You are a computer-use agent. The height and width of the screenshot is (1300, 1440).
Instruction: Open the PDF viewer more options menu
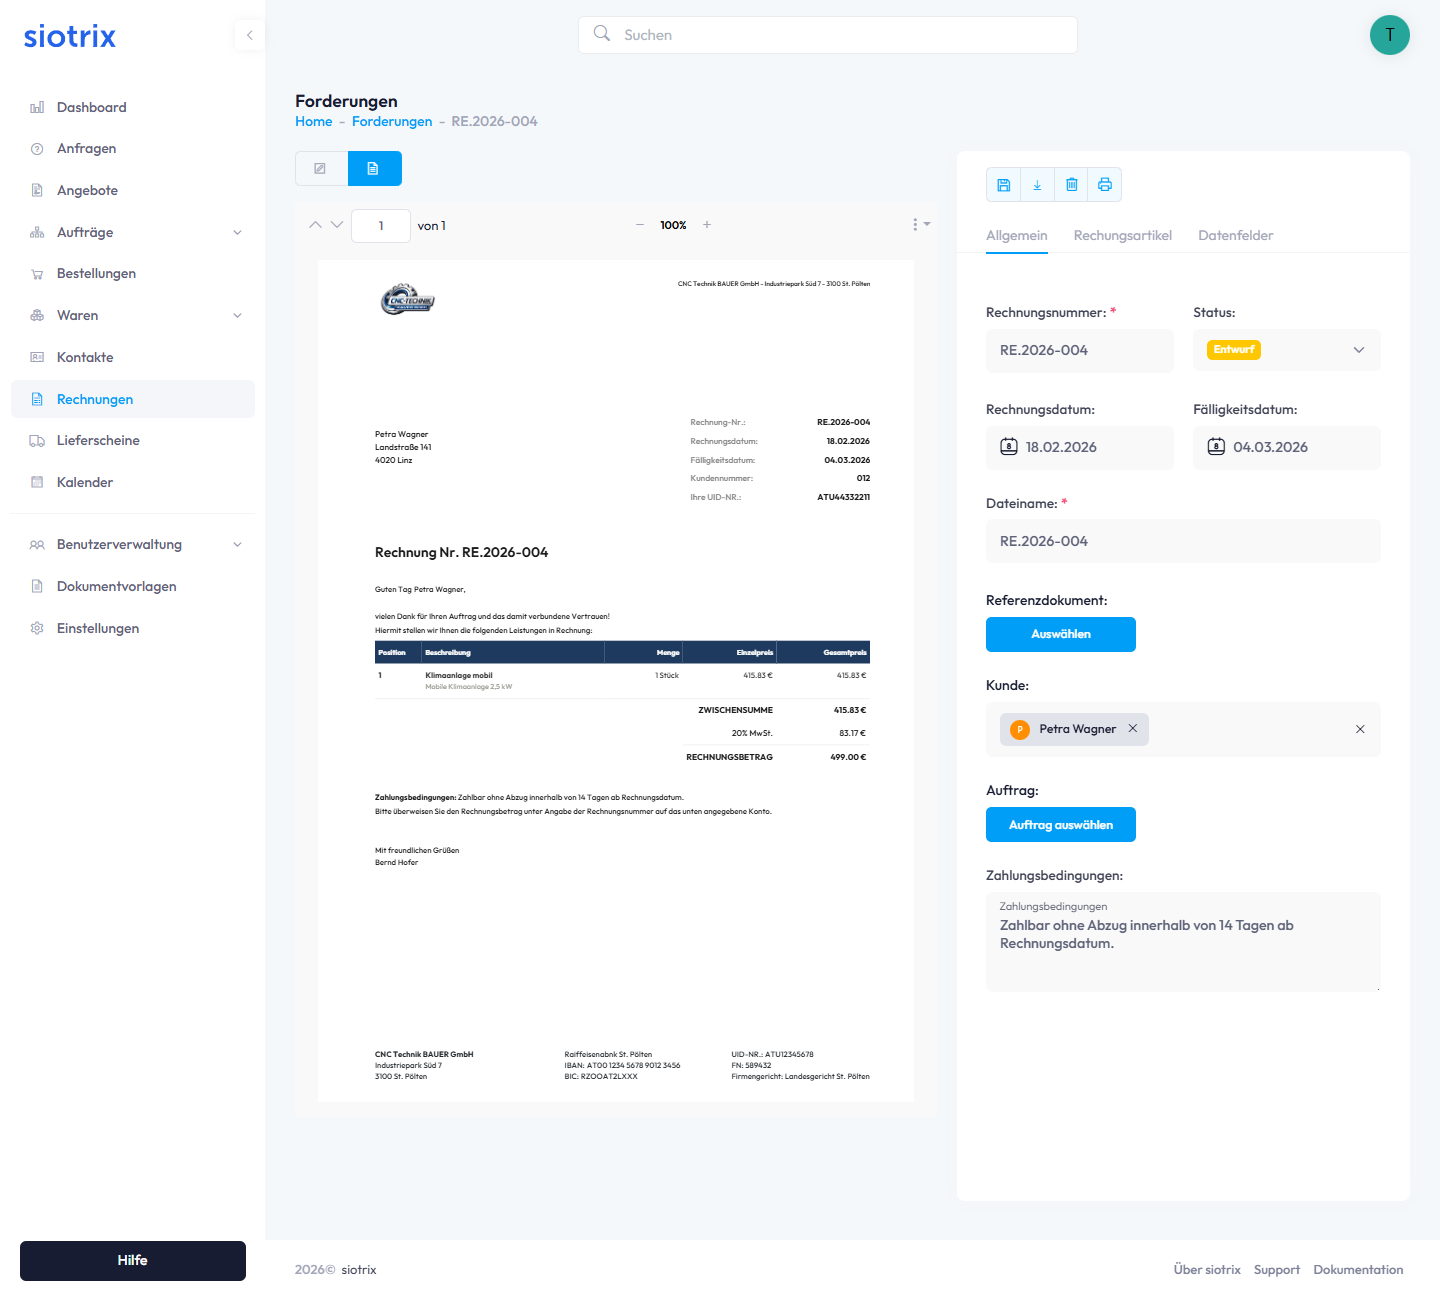(919, 225)
